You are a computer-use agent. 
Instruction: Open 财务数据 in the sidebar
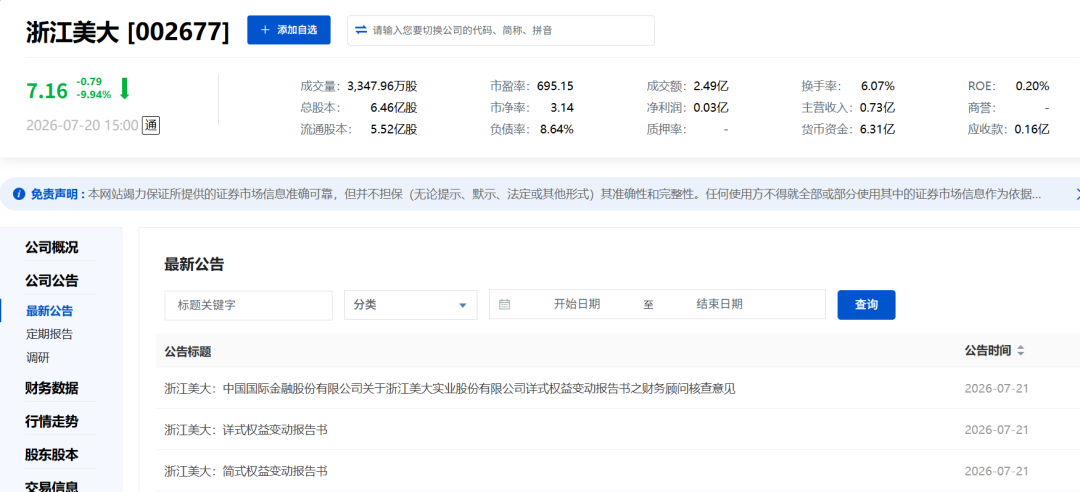52,388
